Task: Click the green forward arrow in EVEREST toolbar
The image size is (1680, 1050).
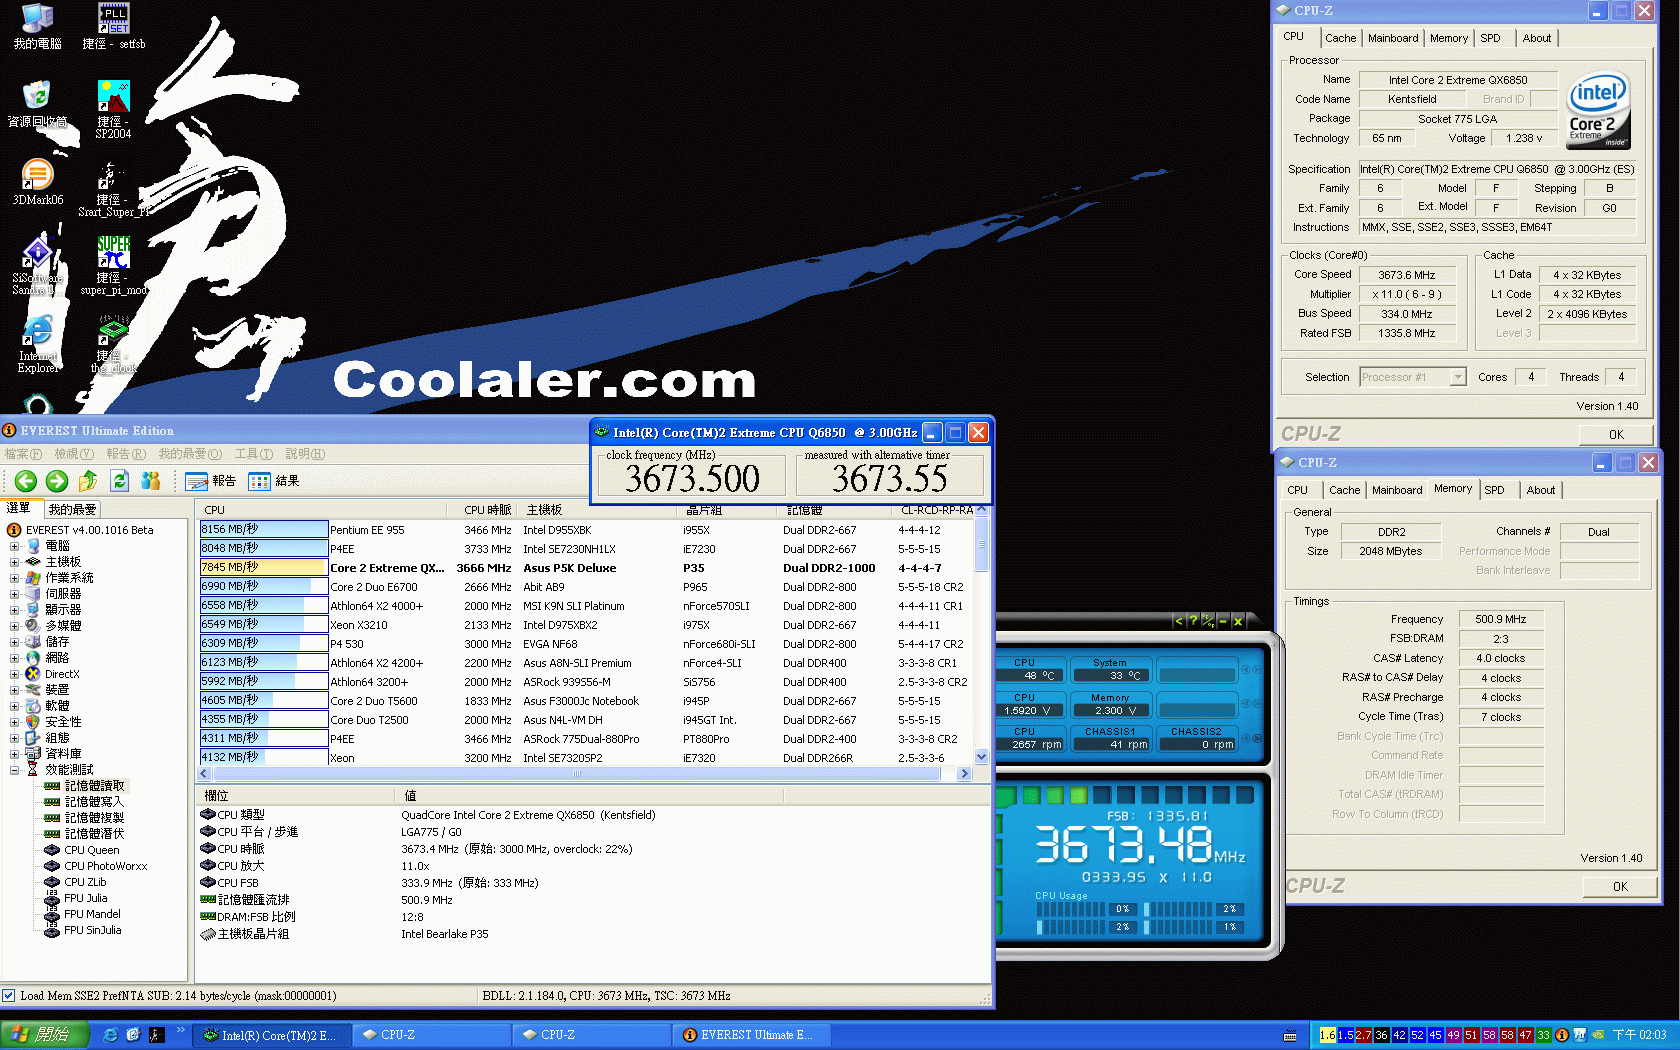Action: pyautogui.click(x=56, y=480)
